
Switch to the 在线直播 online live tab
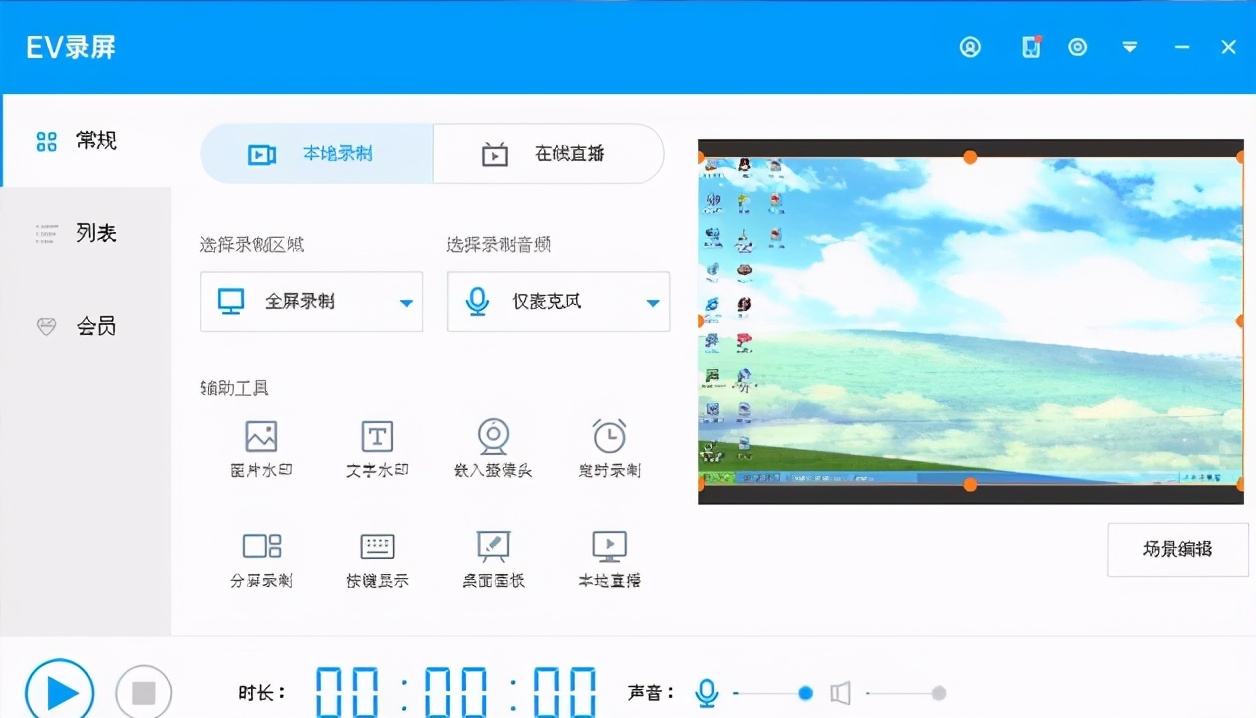tap(548, 153)
